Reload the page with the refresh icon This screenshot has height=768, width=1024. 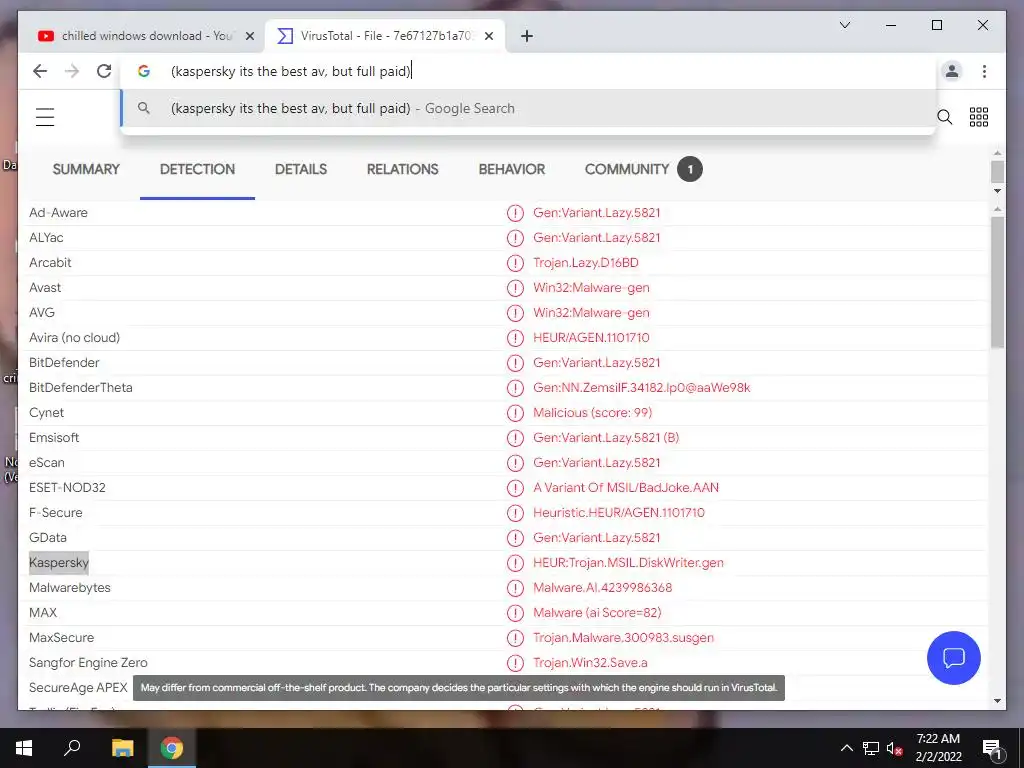click(104, 71)
